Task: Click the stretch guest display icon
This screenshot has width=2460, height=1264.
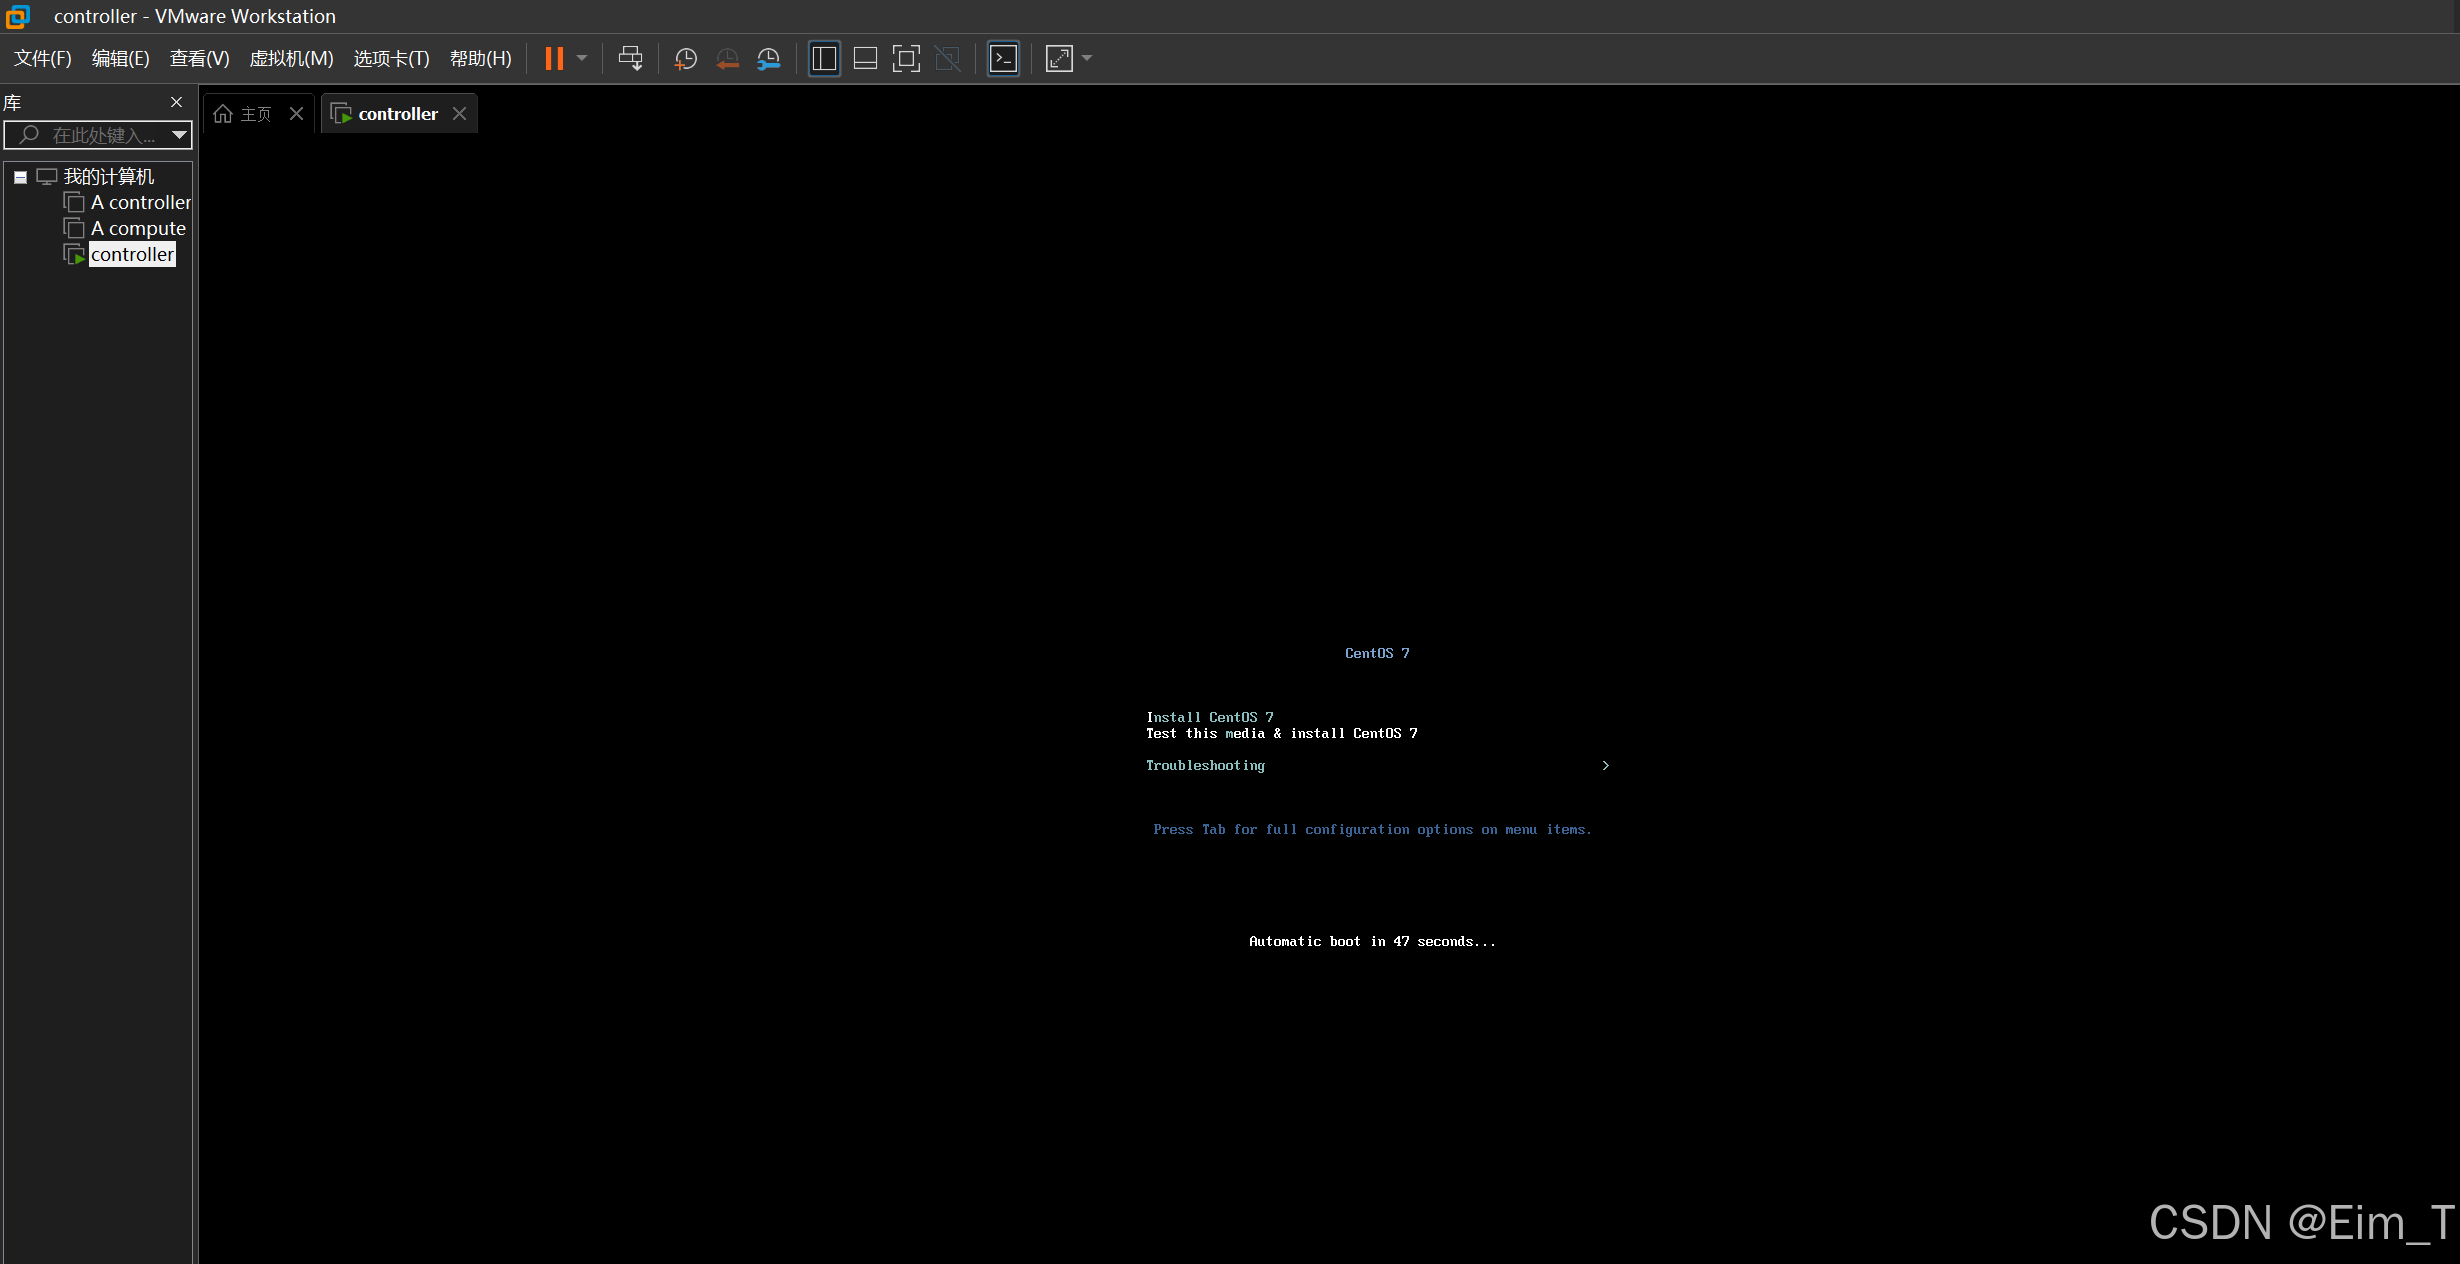Action: click(x=1059, y=59)
